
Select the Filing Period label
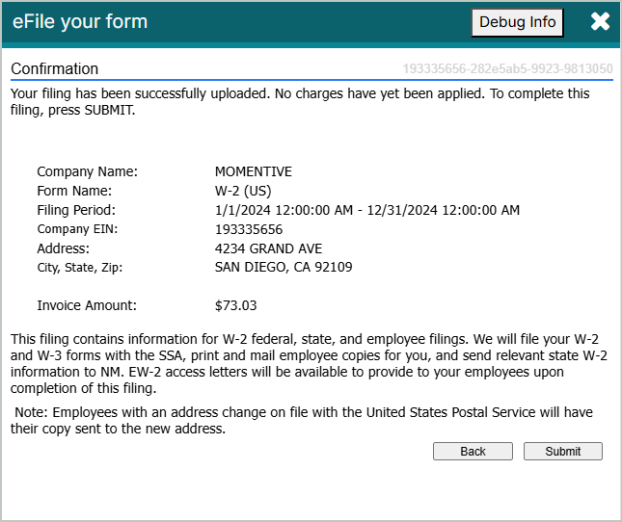click(76, 210)
